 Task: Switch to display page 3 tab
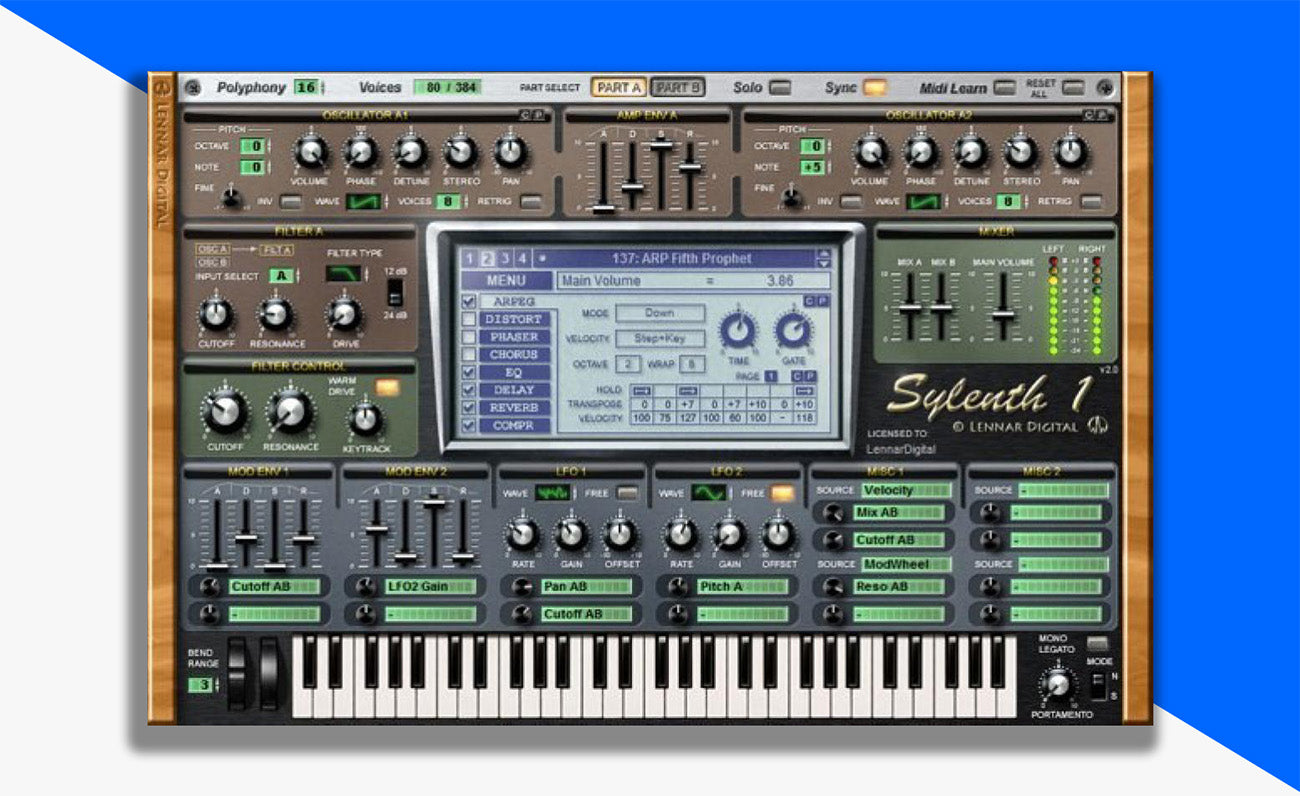tap(505, 258)
